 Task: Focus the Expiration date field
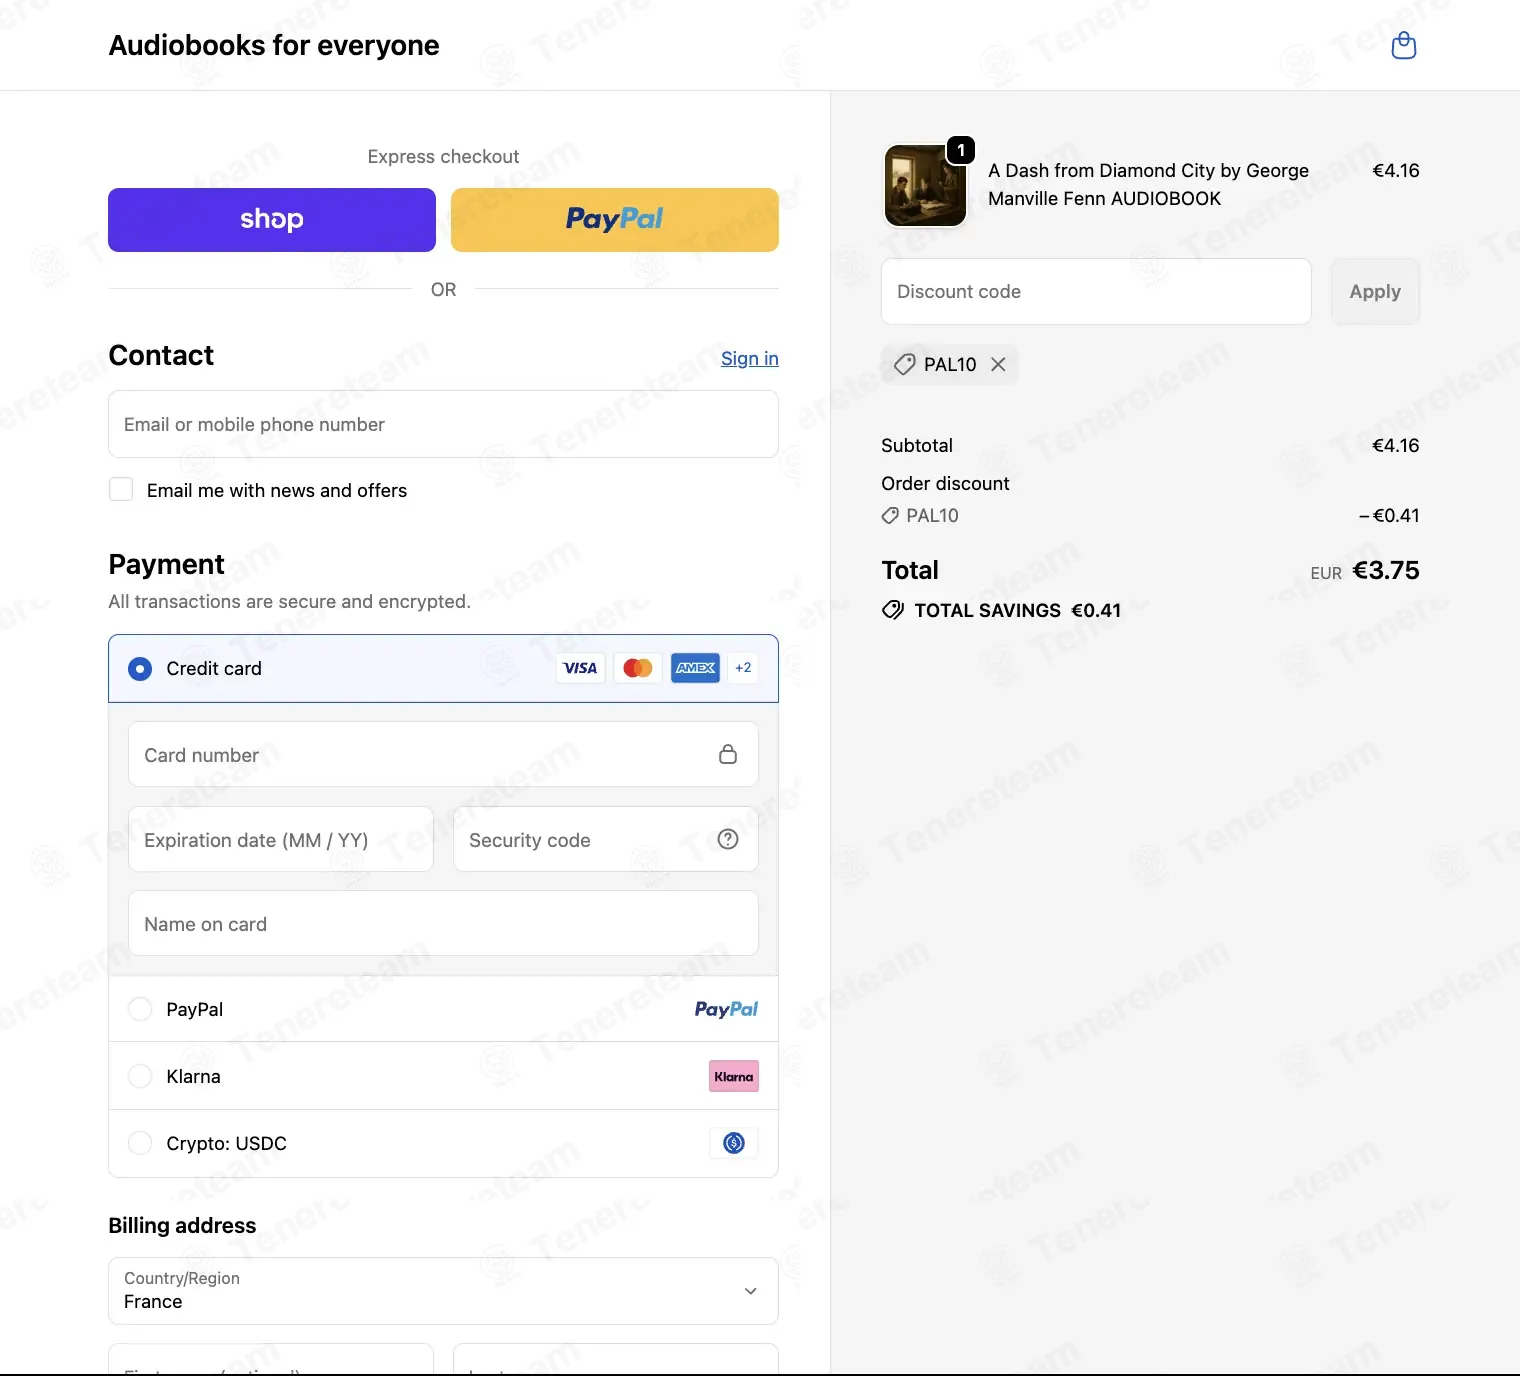pos(281,839)
